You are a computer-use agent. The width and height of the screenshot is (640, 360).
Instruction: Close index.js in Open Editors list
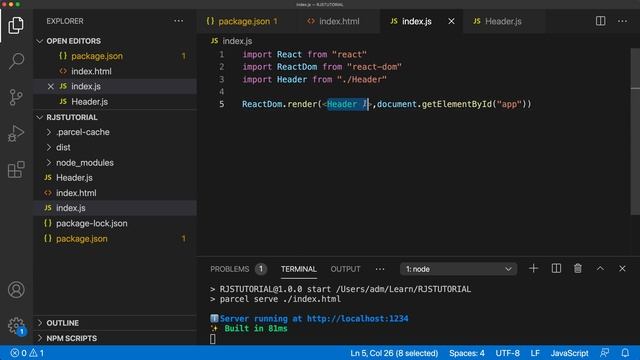51,87
